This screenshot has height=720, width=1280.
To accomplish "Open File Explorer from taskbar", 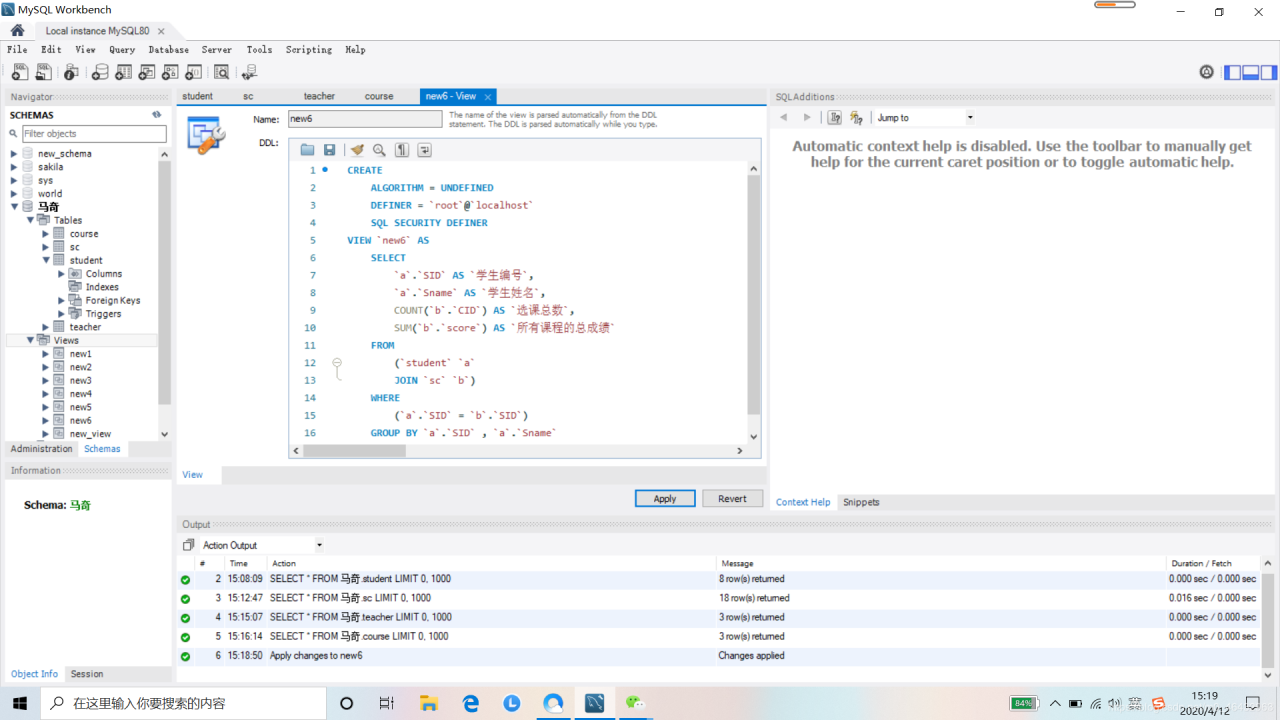I will pos(429,703).
